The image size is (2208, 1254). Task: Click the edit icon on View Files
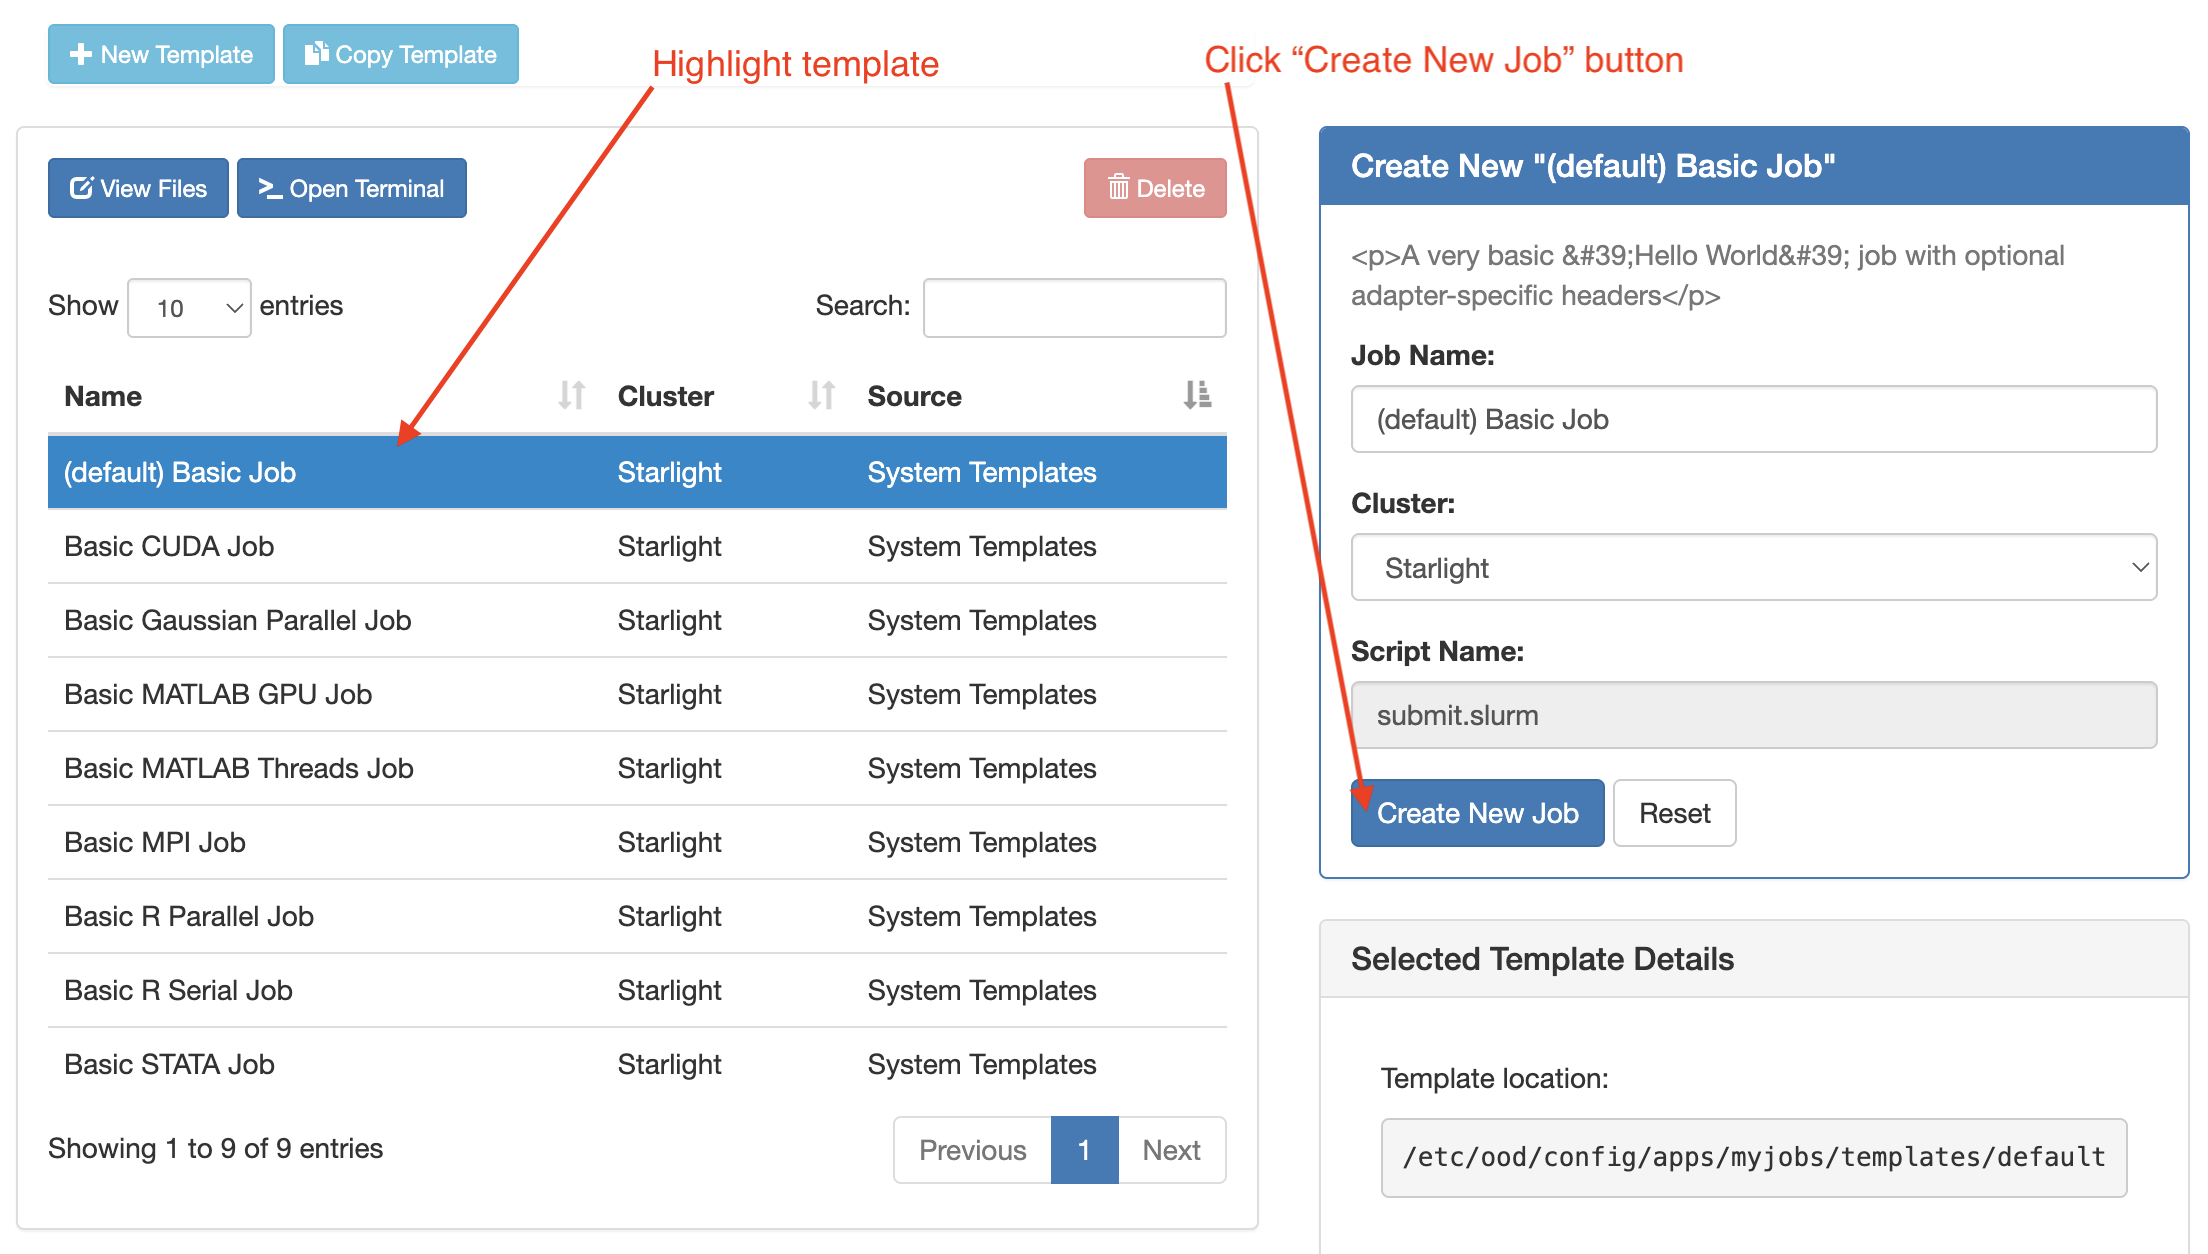[81, 188]
